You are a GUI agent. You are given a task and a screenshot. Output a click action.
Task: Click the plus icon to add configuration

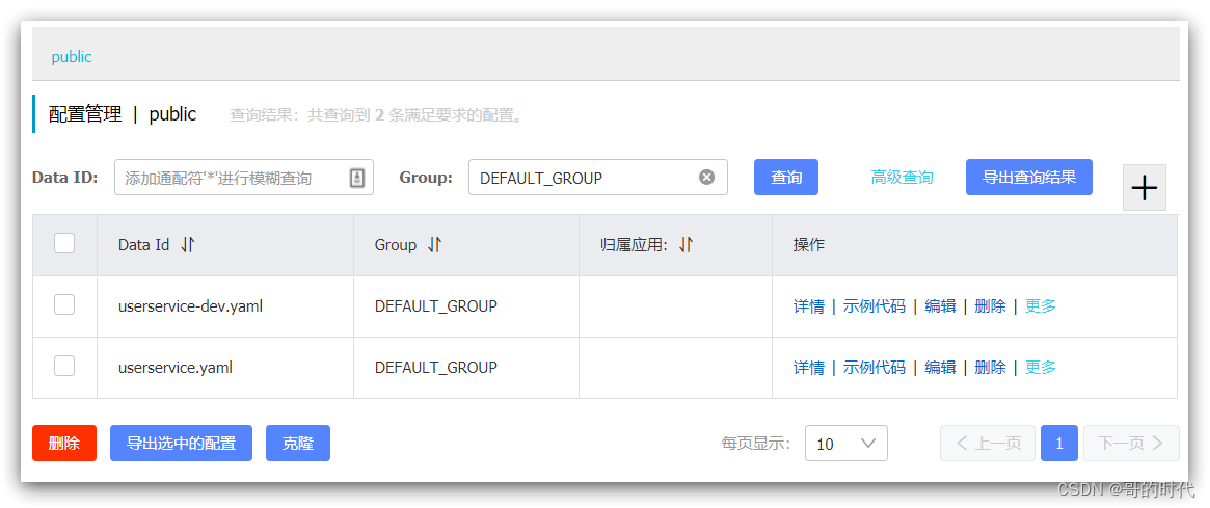(1144, 188)
